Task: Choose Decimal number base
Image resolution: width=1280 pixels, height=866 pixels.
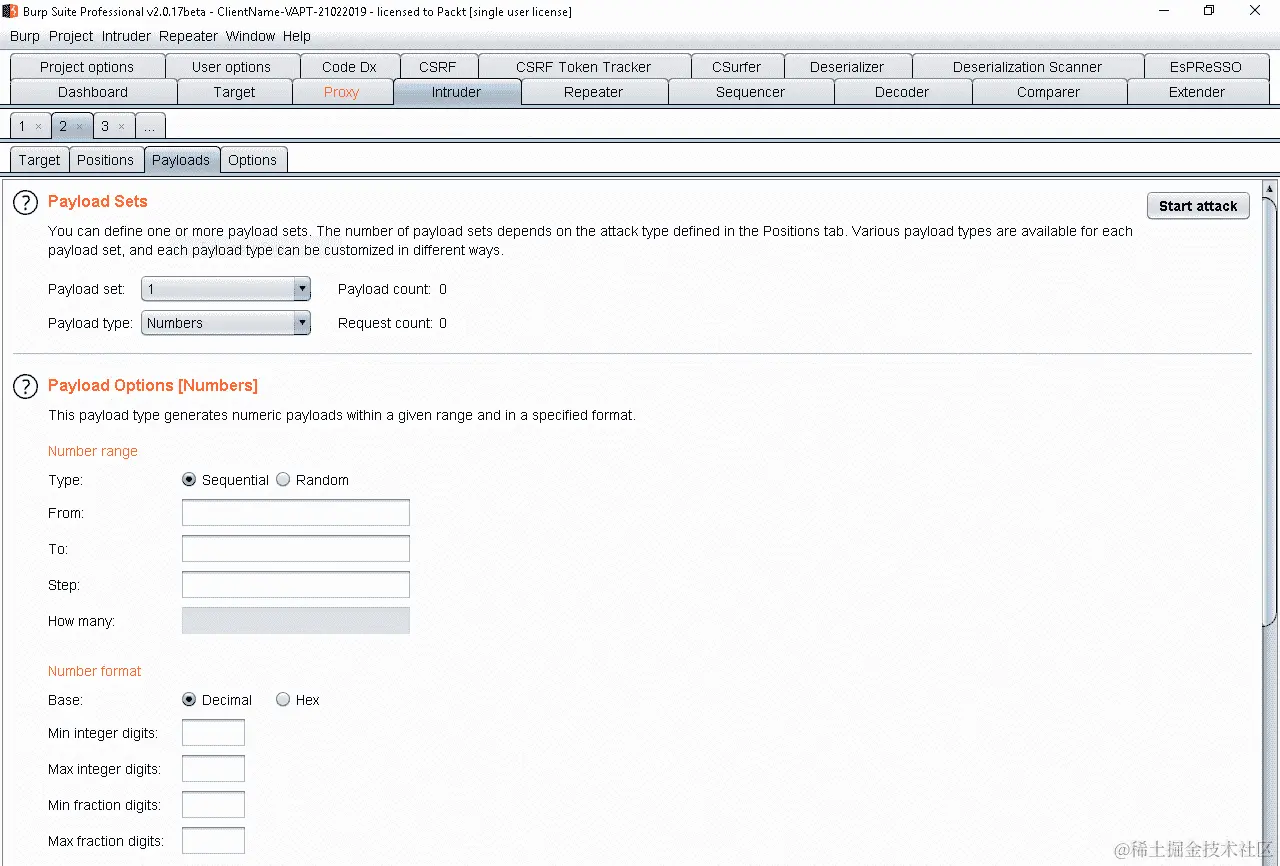Action: point(189,700)
